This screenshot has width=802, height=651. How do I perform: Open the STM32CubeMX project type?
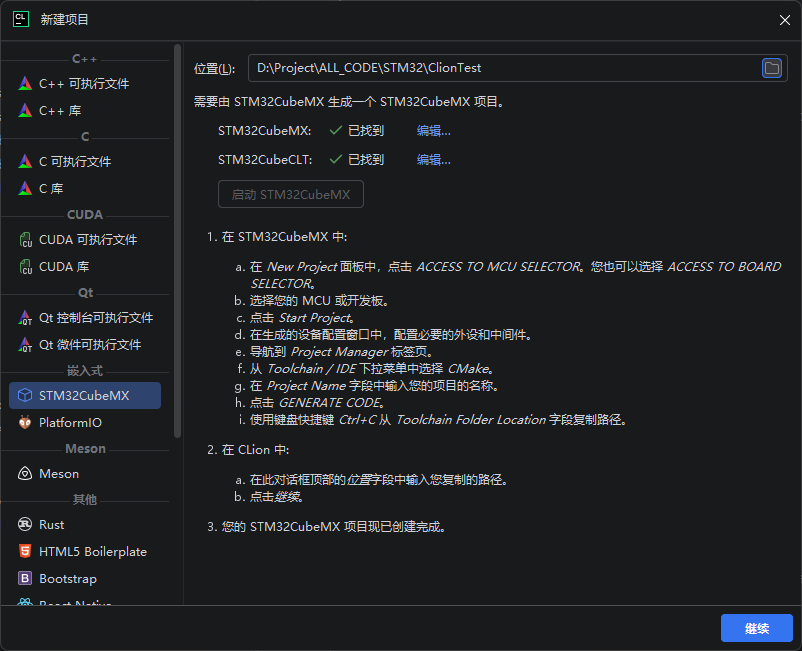pos(84,396)
